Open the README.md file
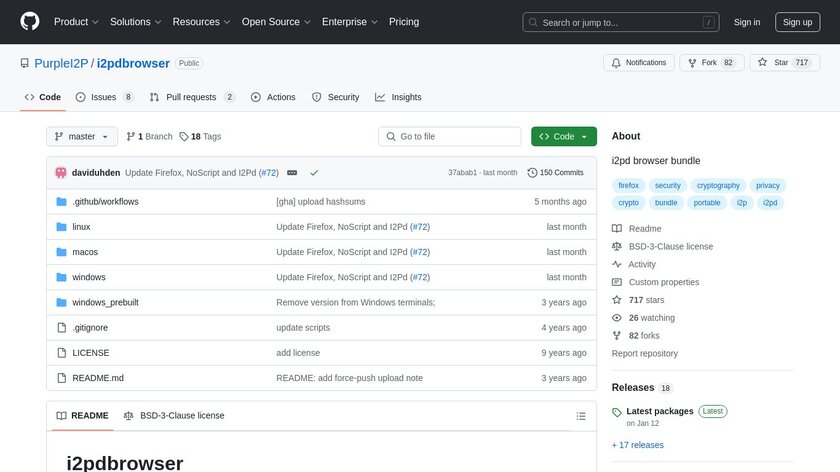 (x=98, y=378)
